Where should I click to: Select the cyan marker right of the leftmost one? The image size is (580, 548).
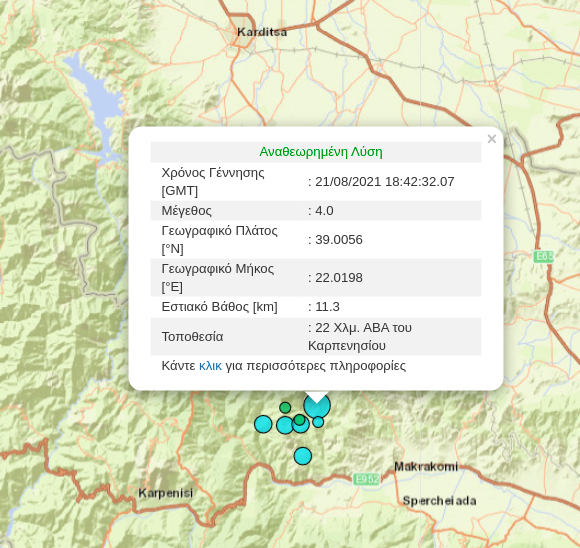[284, 426]
